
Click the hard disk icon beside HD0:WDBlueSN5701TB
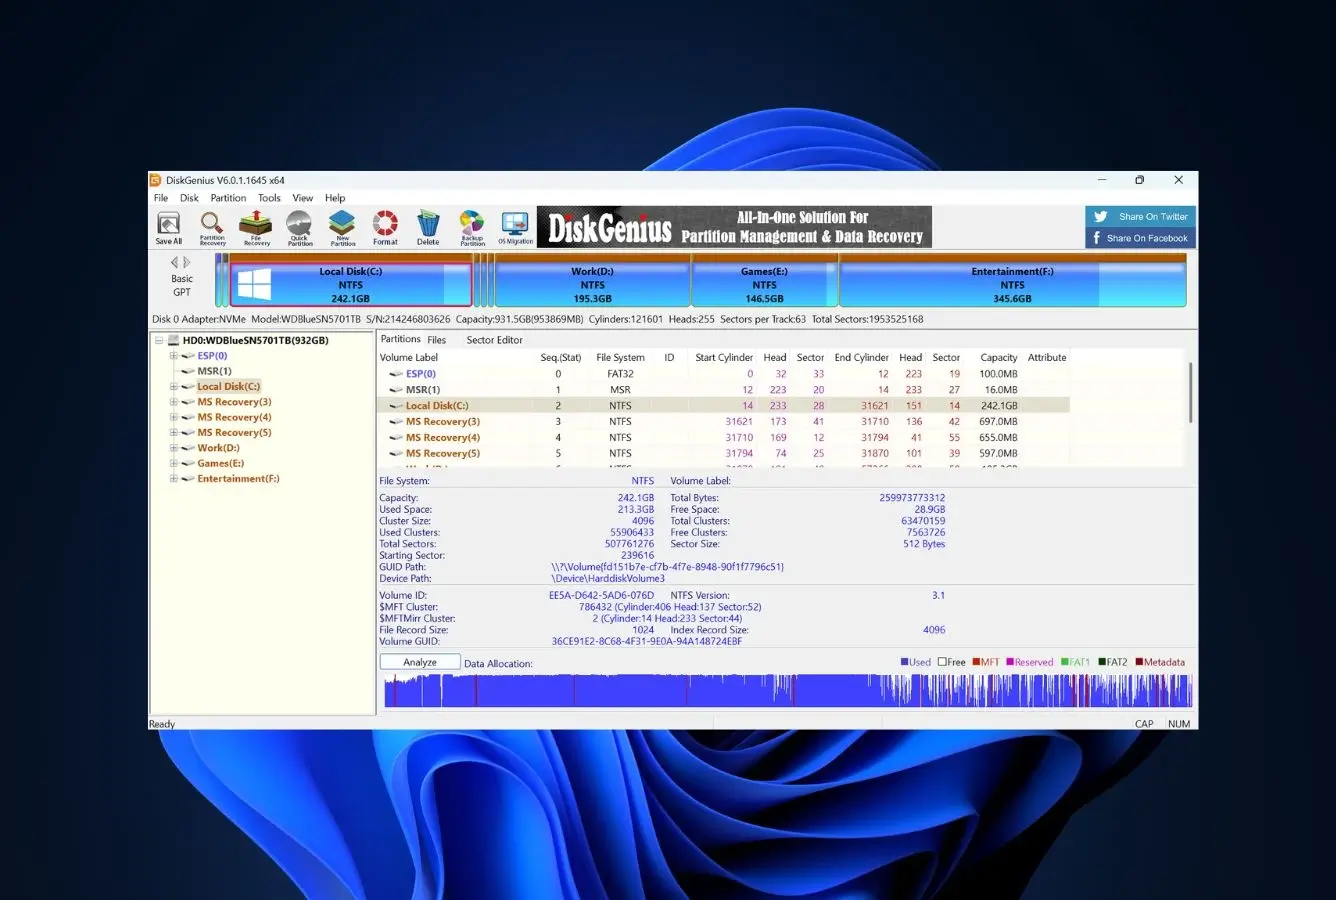(173, 340)
